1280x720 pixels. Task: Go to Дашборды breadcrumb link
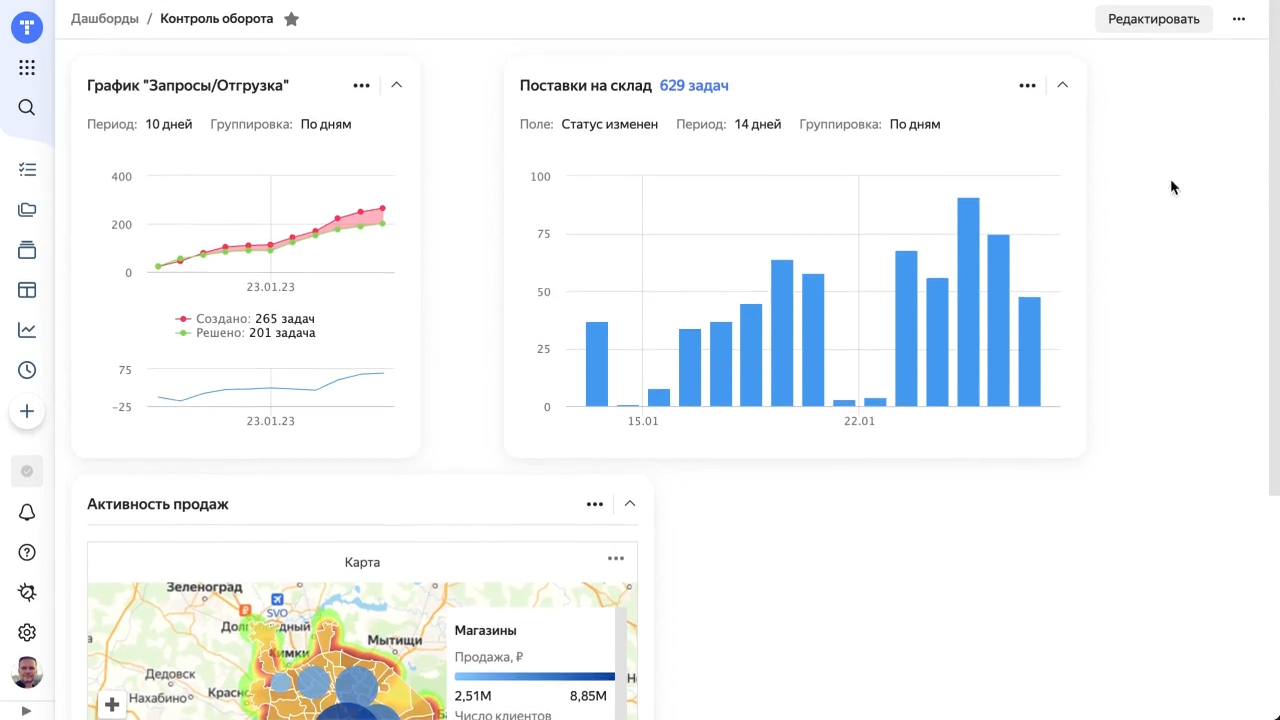click(105, 19)
